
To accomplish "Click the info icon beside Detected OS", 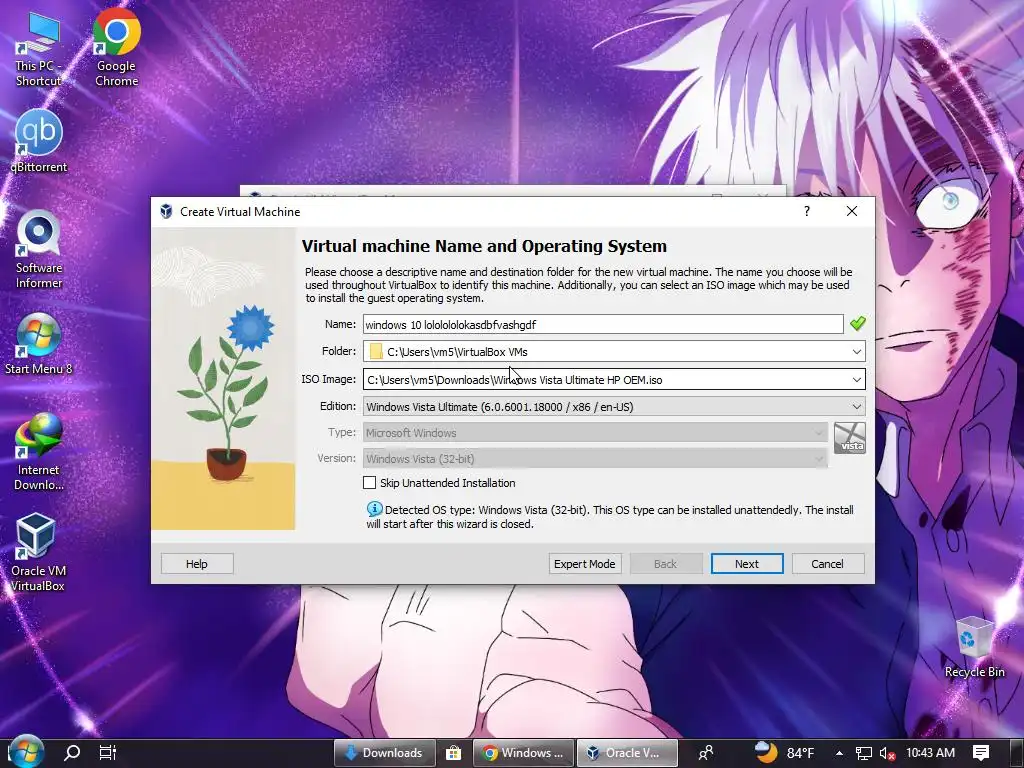I will pos(375,509).
